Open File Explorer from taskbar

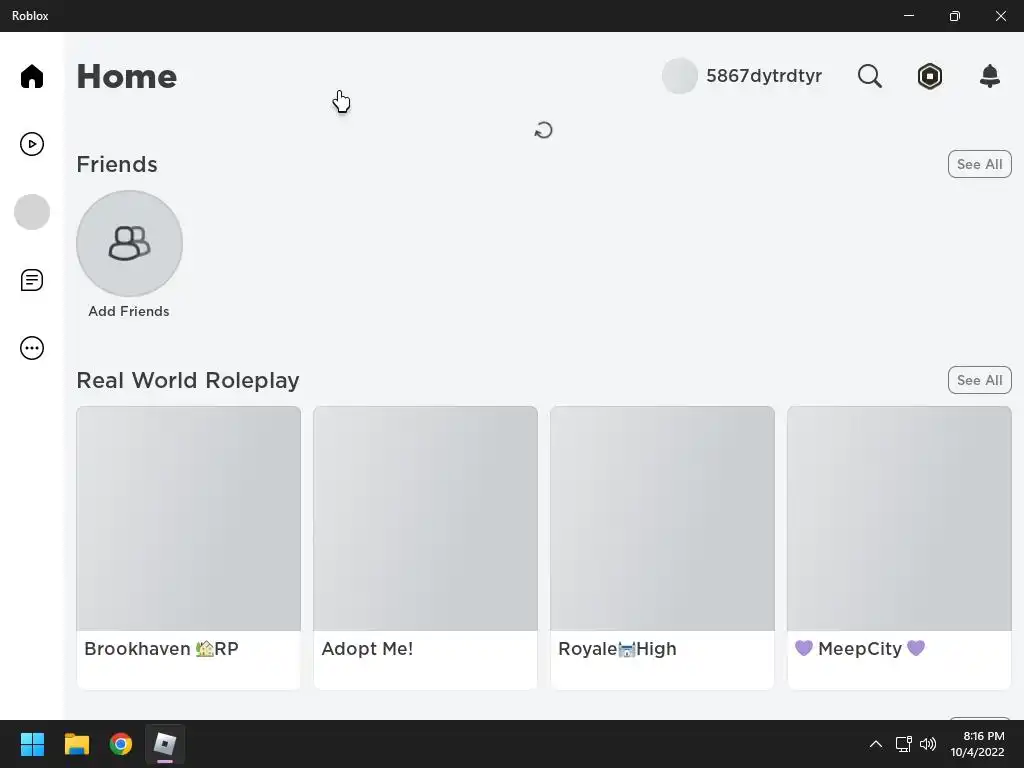coord(76,744)
